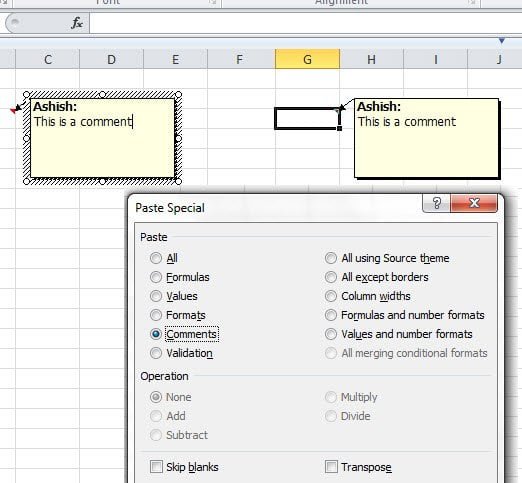
Task: Click the Alignment group dialog launcher
Action: [471, 3]
